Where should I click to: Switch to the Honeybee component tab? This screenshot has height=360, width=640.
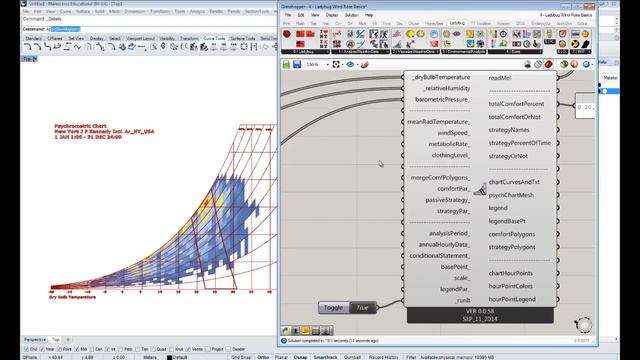[x=434, y=23]
